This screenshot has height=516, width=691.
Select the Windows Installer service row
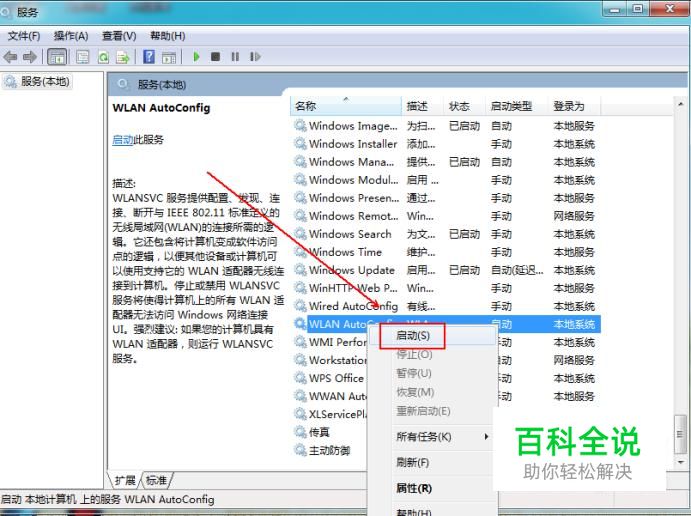pyautogui.click(x=446, y=144)
